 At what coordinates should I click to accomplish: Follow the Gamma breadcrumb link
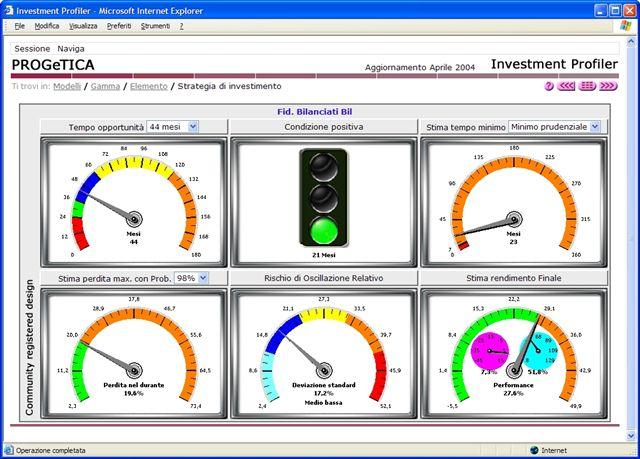point(105,86)
